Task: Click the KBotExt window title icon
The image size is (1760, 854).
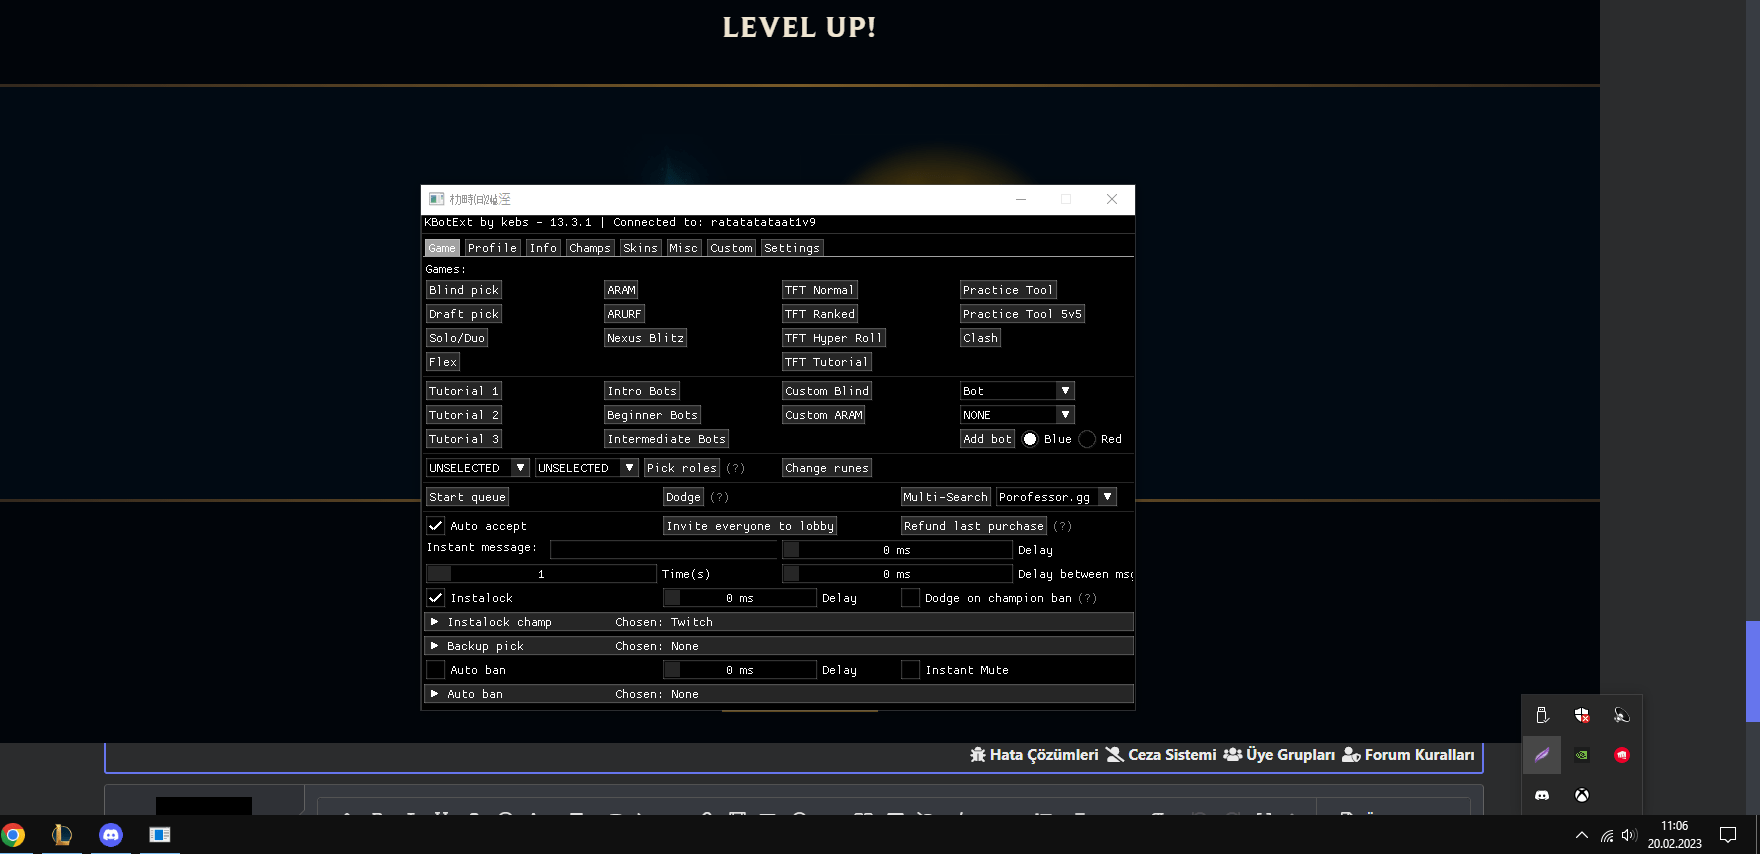Action: [x=436, y=199]
